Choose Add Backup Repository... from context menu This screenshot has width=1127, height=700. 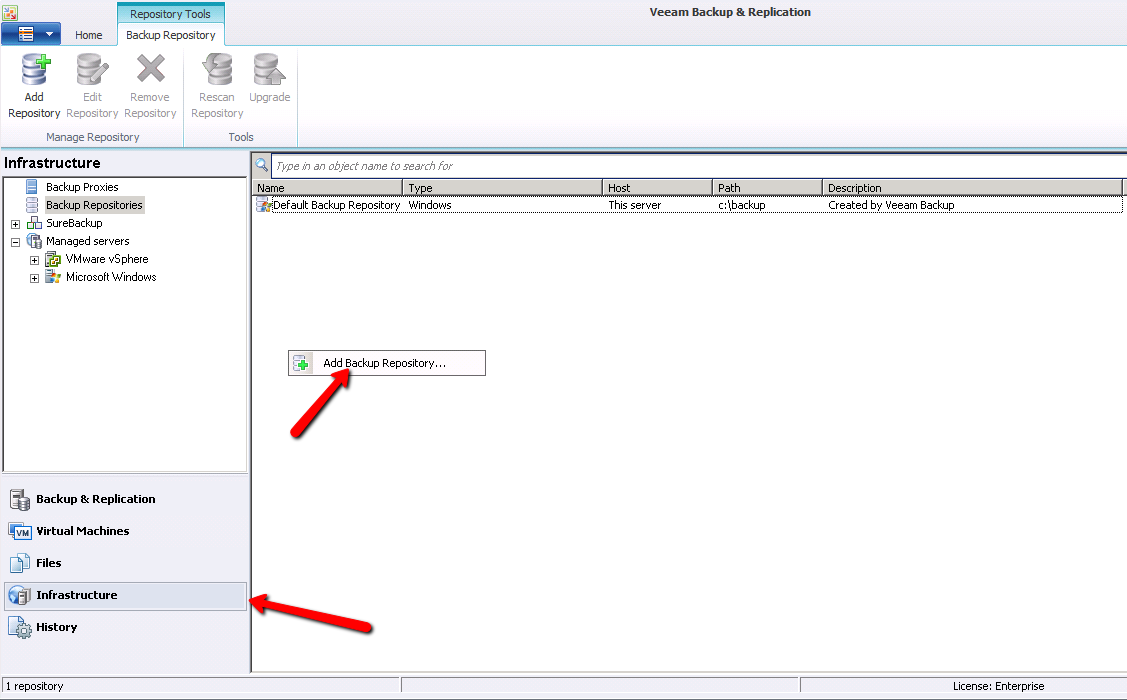tap(387, 363)
